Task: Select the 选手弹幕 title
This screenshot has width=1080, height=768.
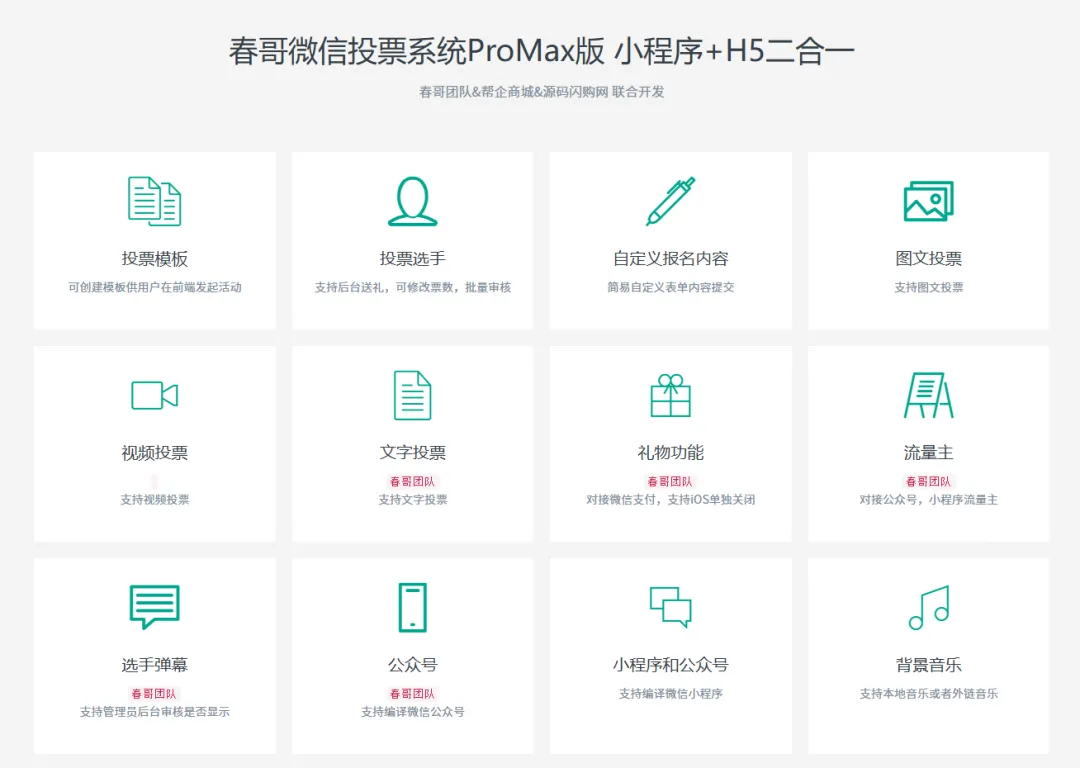Action: (x=154, y=665)
